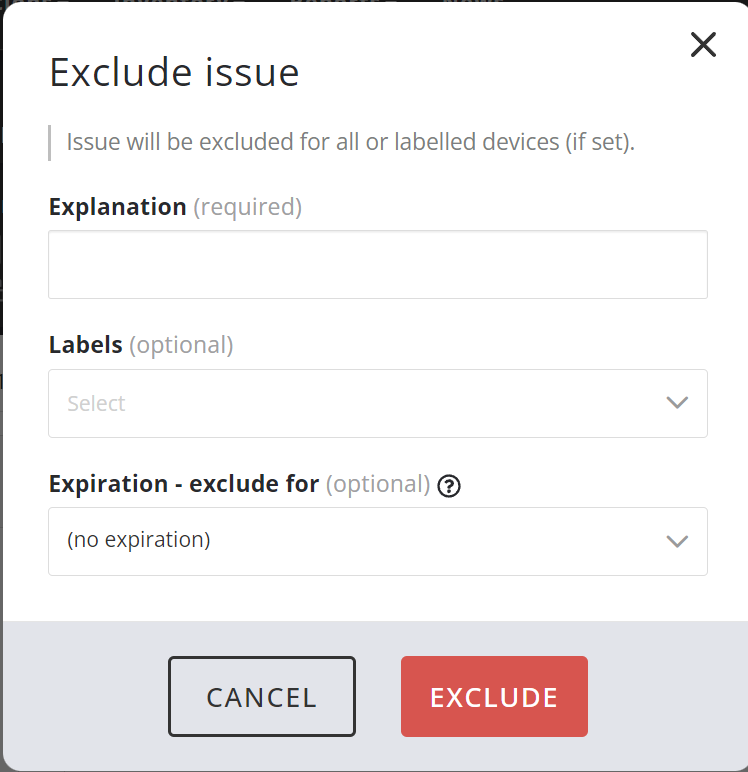Image resolution: width=748 pixels, height=772 pixels.
Task: Click the bold Labels field label
Action: point(85,345)
